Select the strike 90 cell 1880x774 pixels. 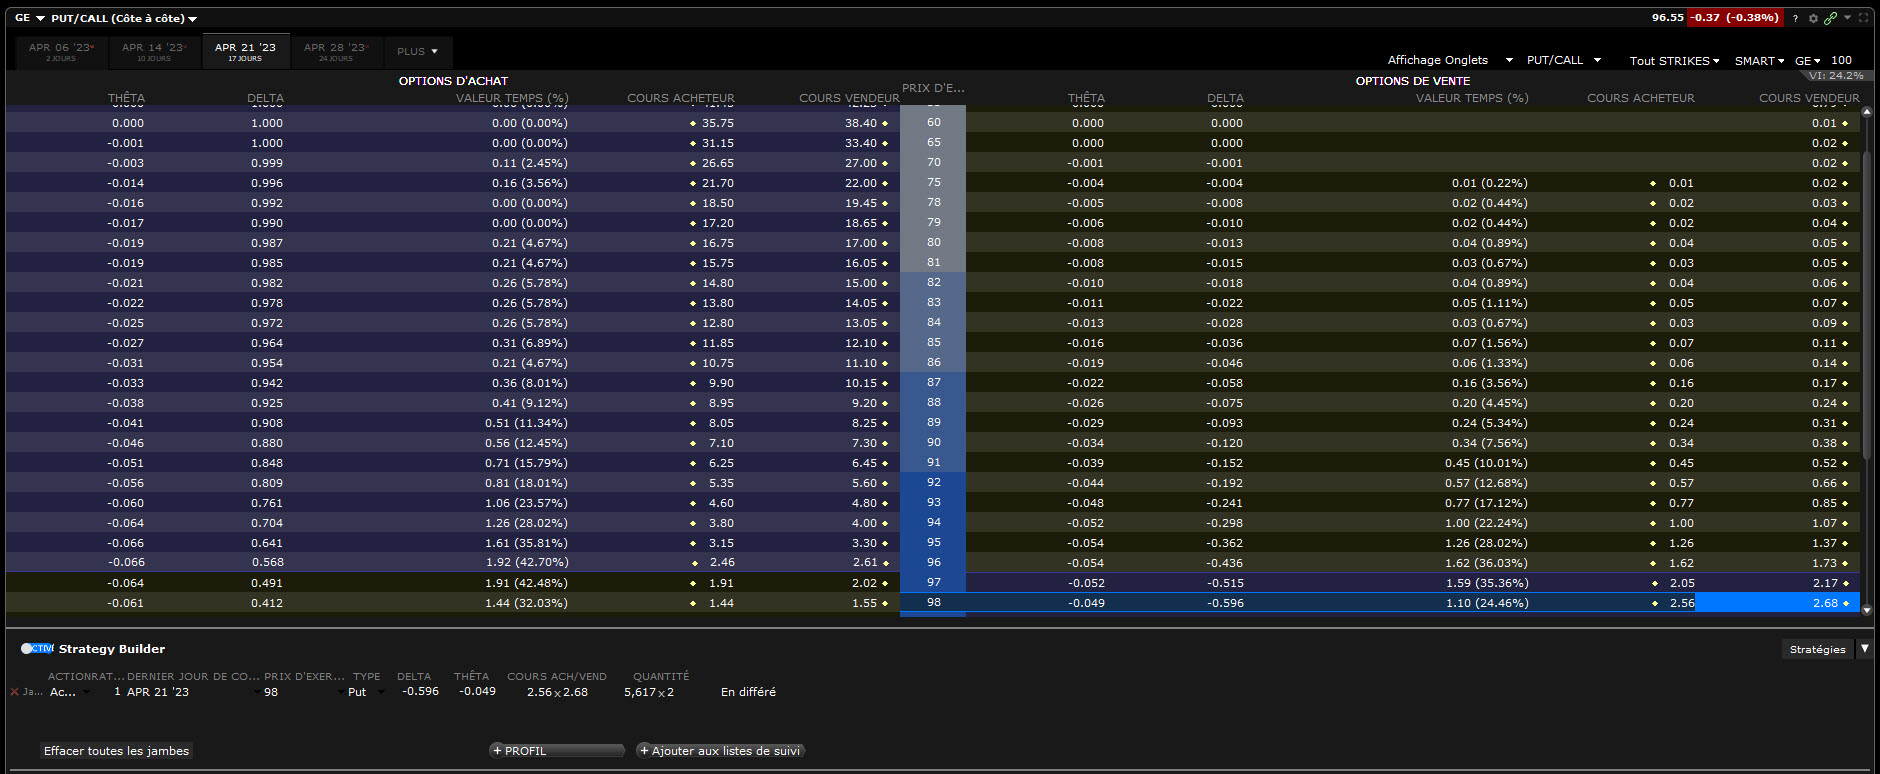(x=933, y=442)
